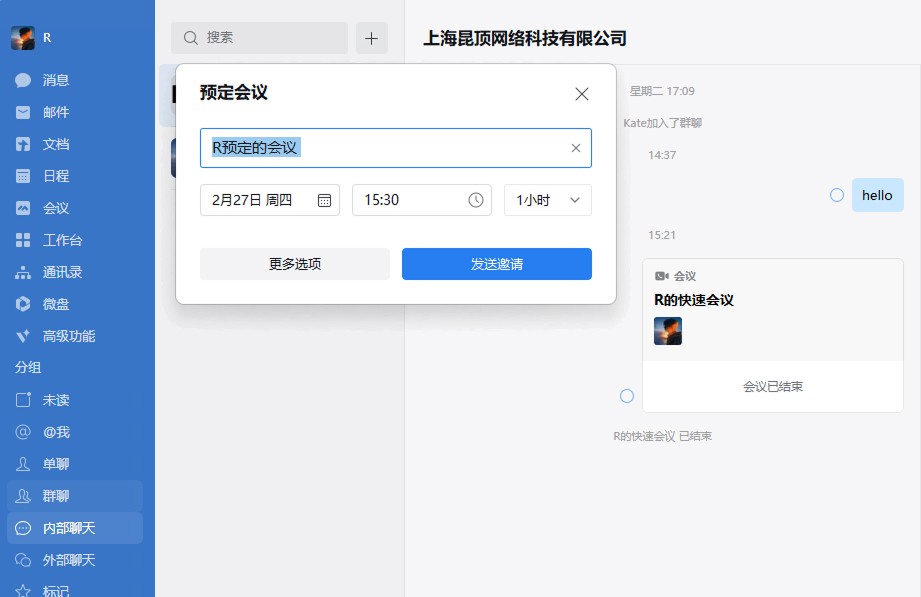The image size is (921, 597).
Task: Click the plus icon beside search box
Action: pyautogui.click(x=372, y=38)
